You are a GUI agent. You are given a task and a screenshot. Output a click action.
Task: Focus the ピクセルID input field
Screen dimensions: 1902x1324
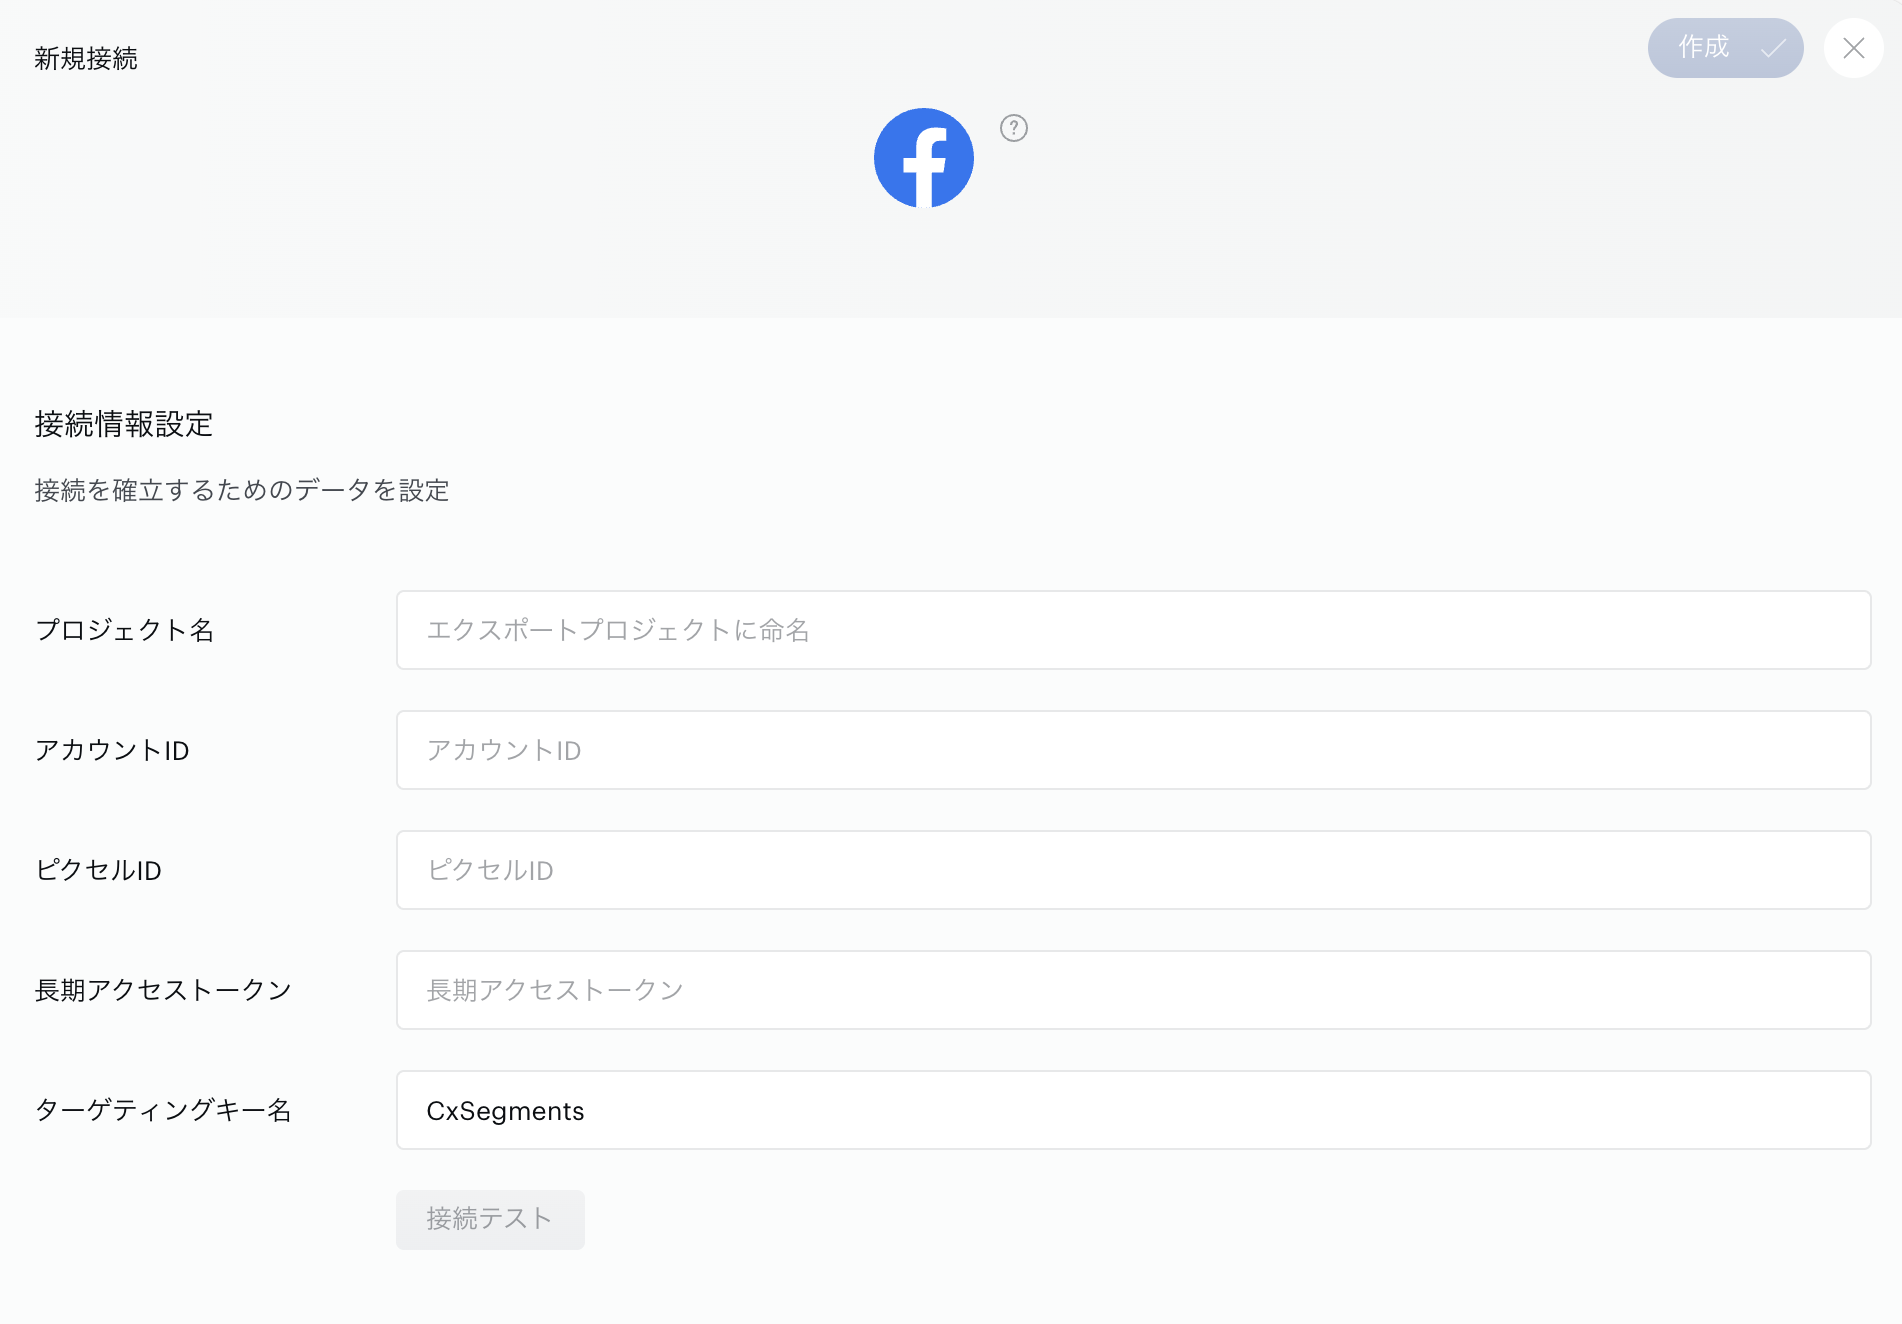1133,870
